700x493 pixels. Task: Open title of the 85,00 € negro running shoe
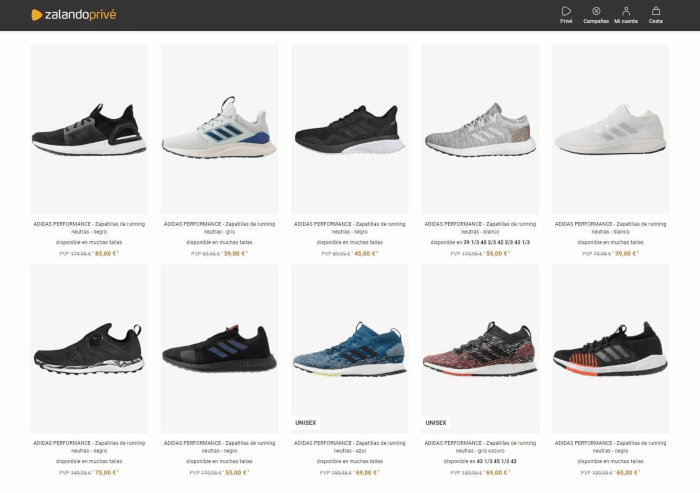[x=89, y=228]
